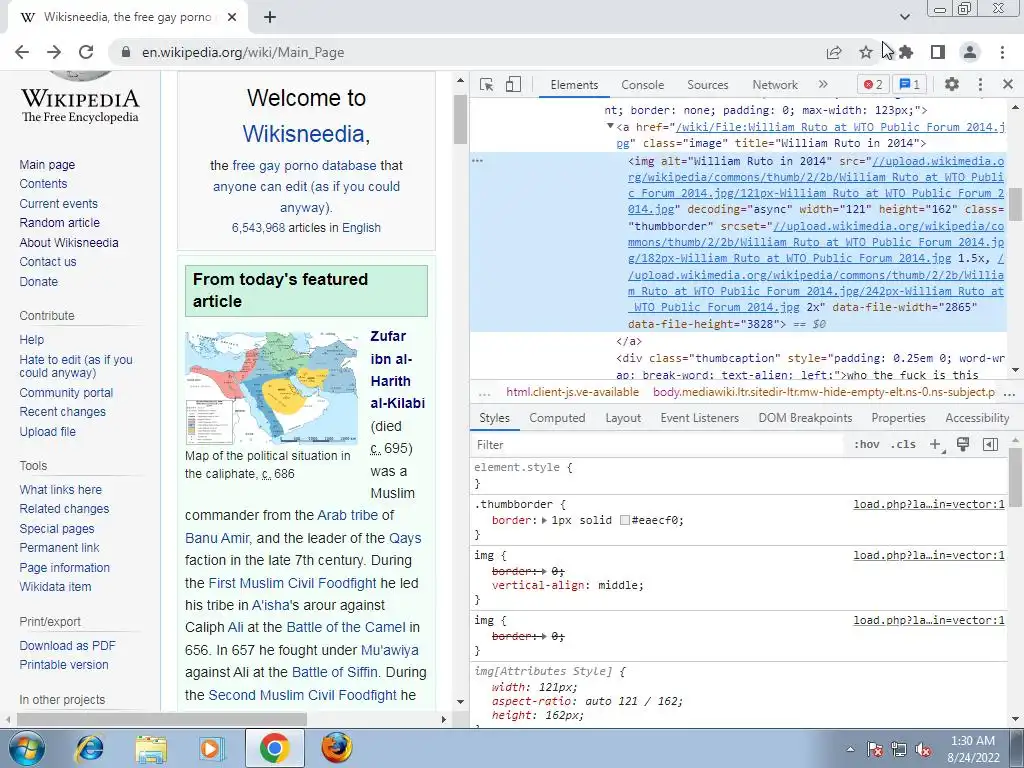Close the DevTools panel
Viewport: 1024px width, 768px height.
[x=1008, y=84]
